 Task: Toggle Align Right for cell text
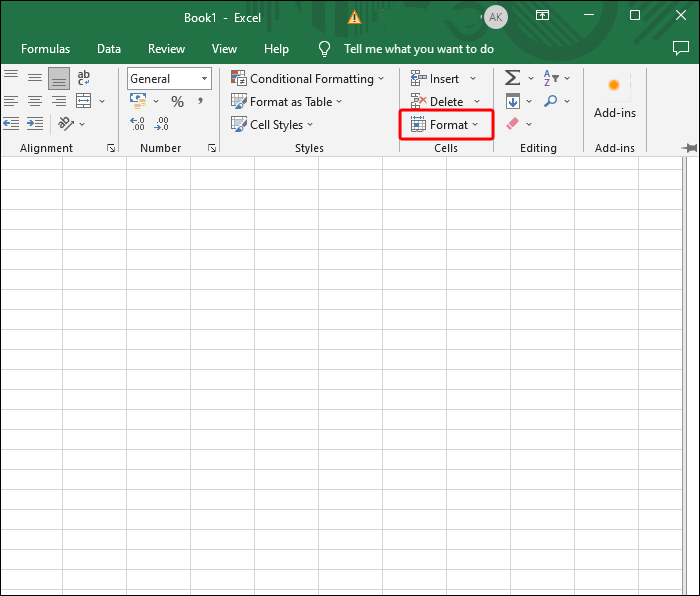(59, 101)
